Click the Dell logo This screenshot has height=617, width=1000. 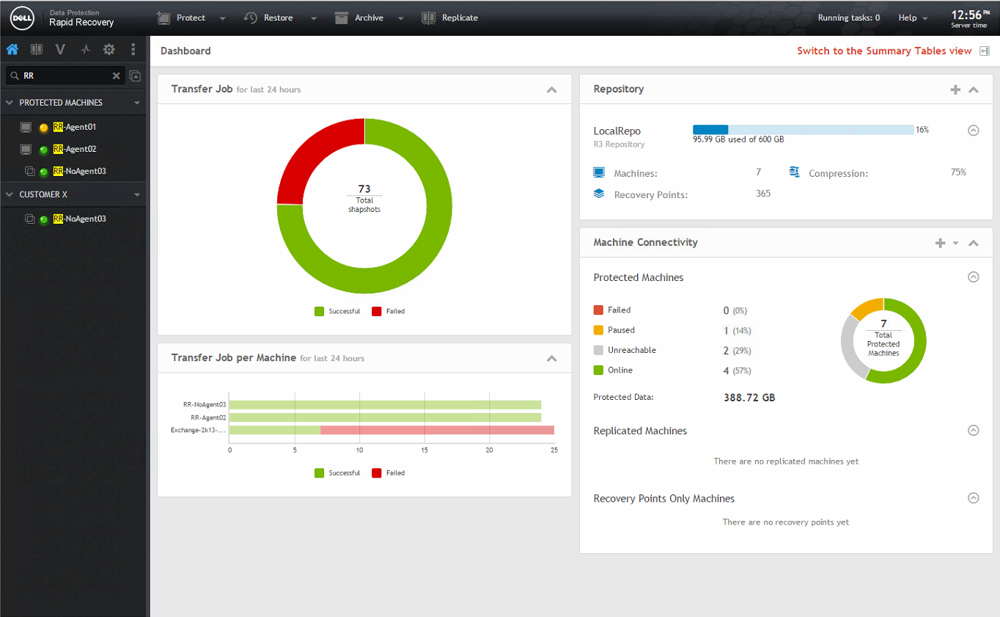[22, 18]
